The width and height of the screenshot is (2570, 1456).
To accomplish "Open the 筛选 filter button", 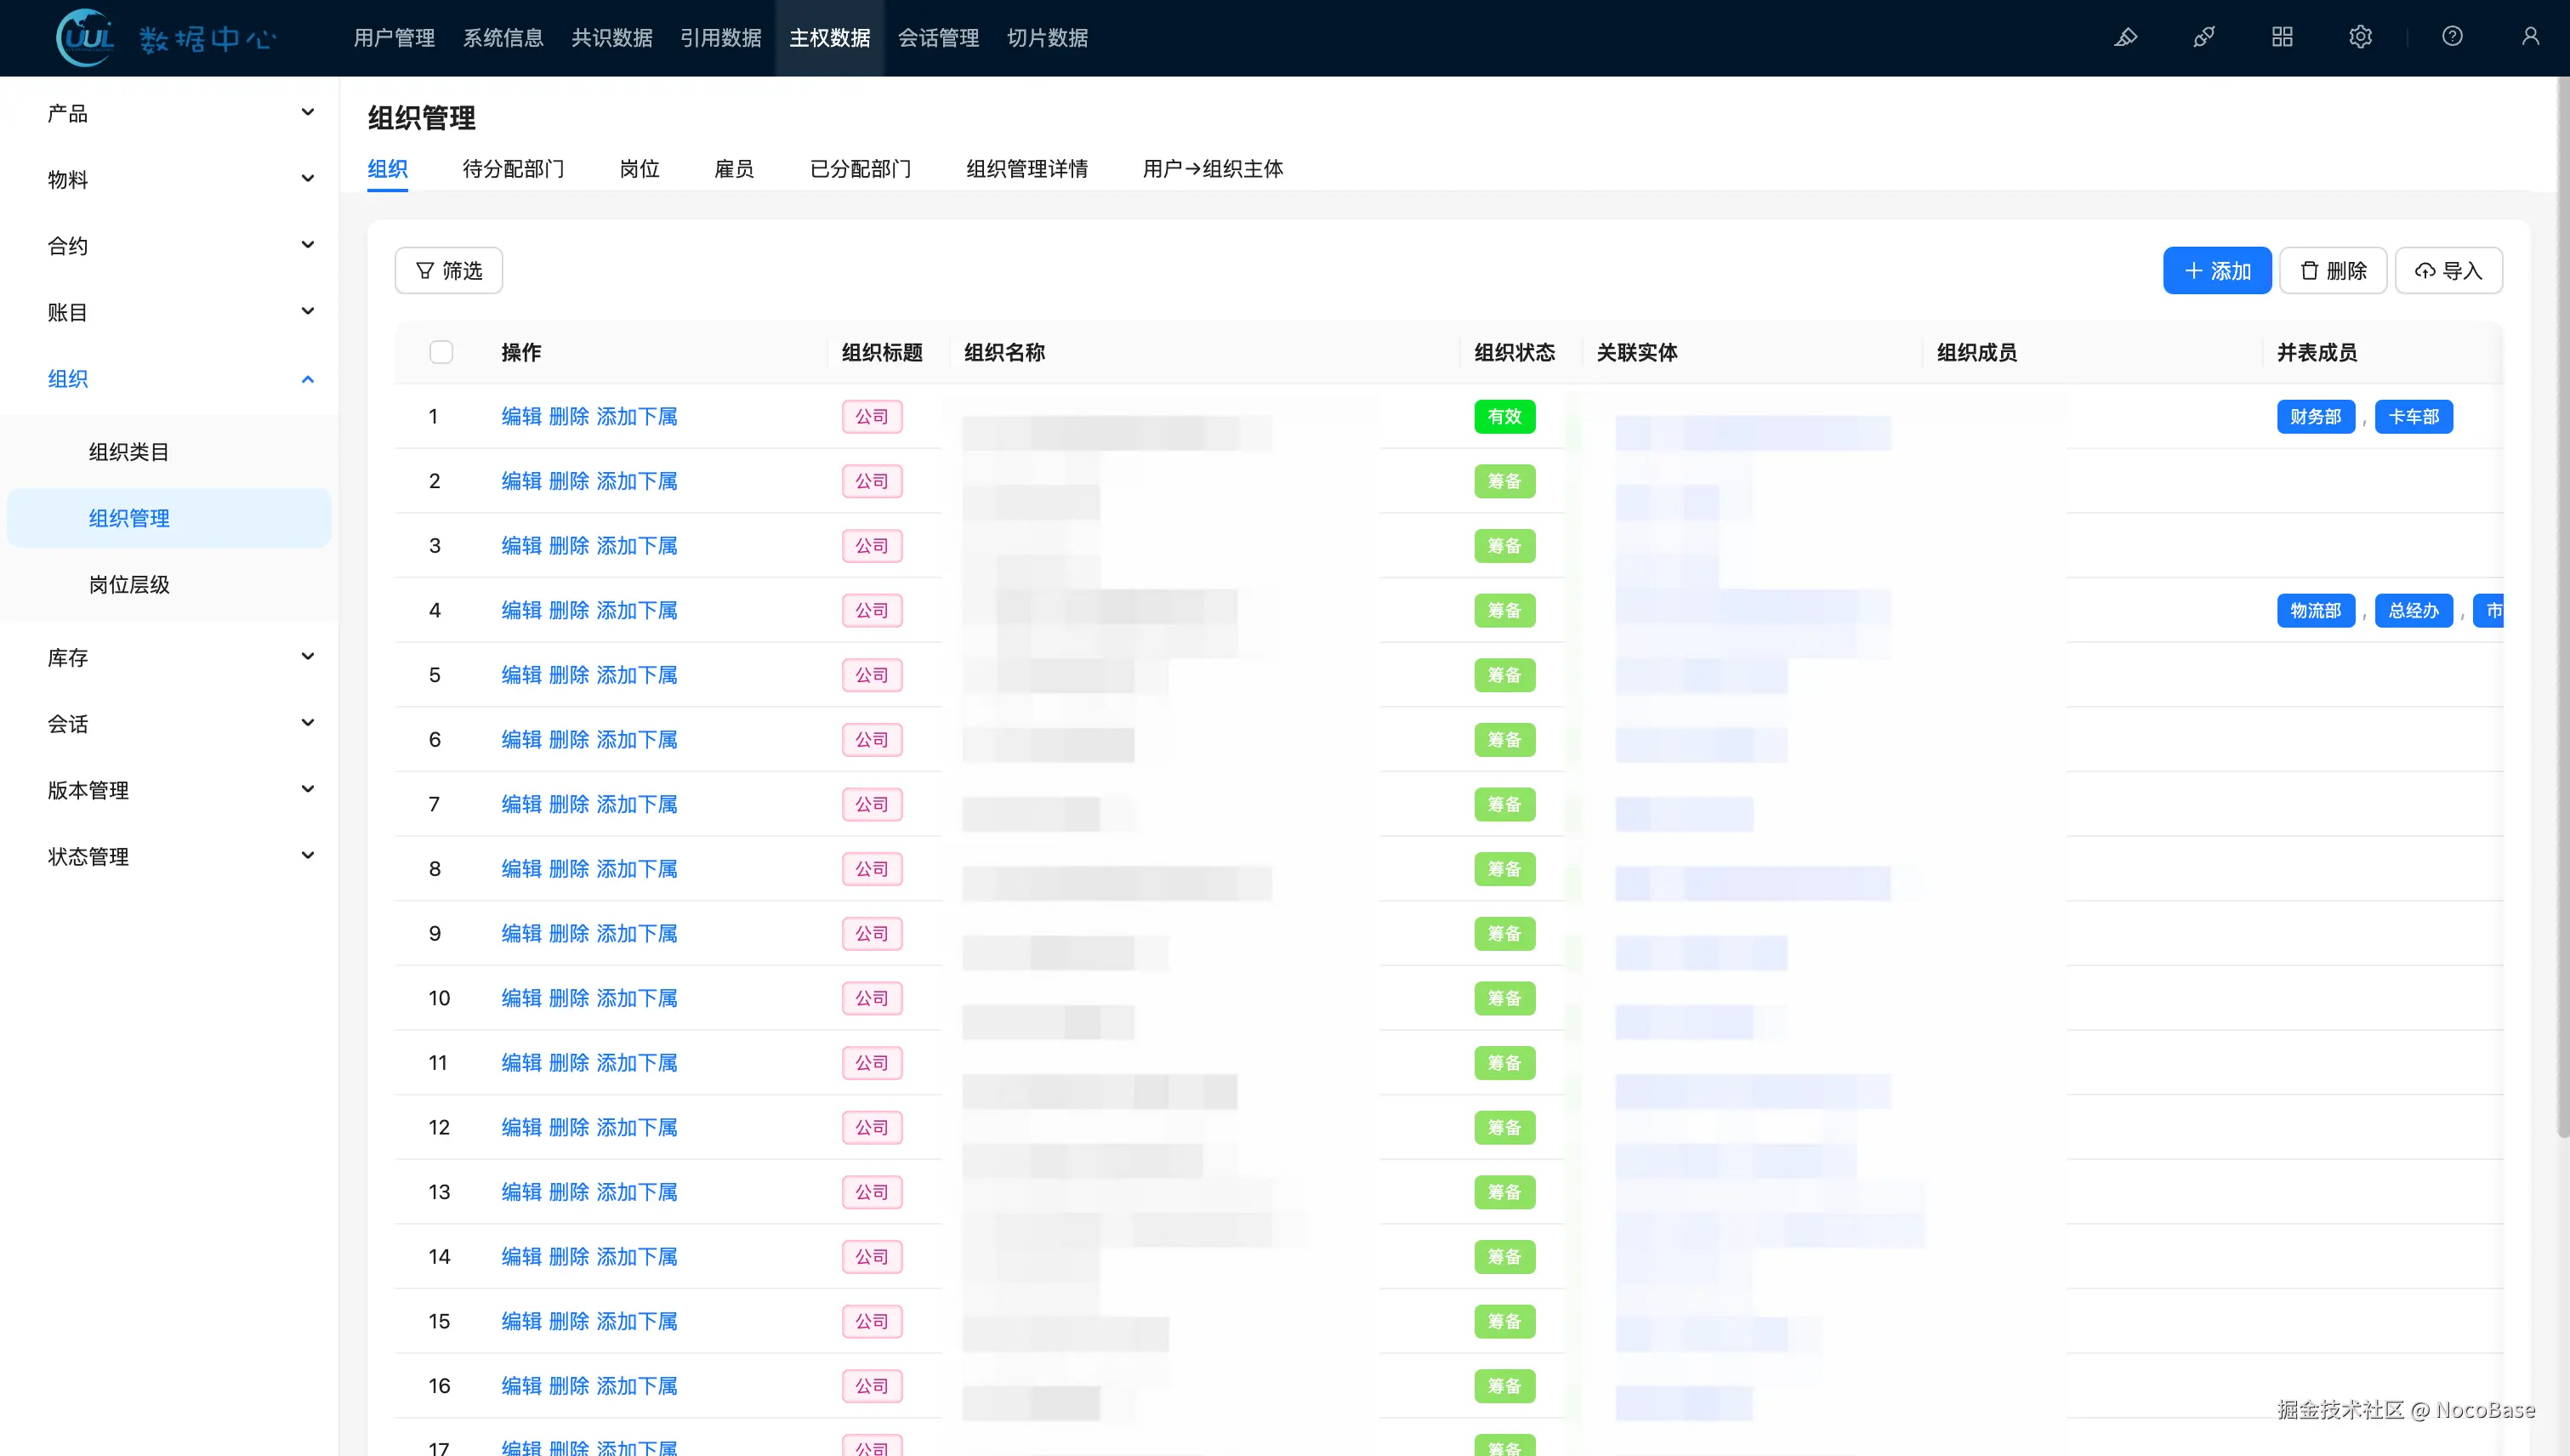I will (449, 271).
